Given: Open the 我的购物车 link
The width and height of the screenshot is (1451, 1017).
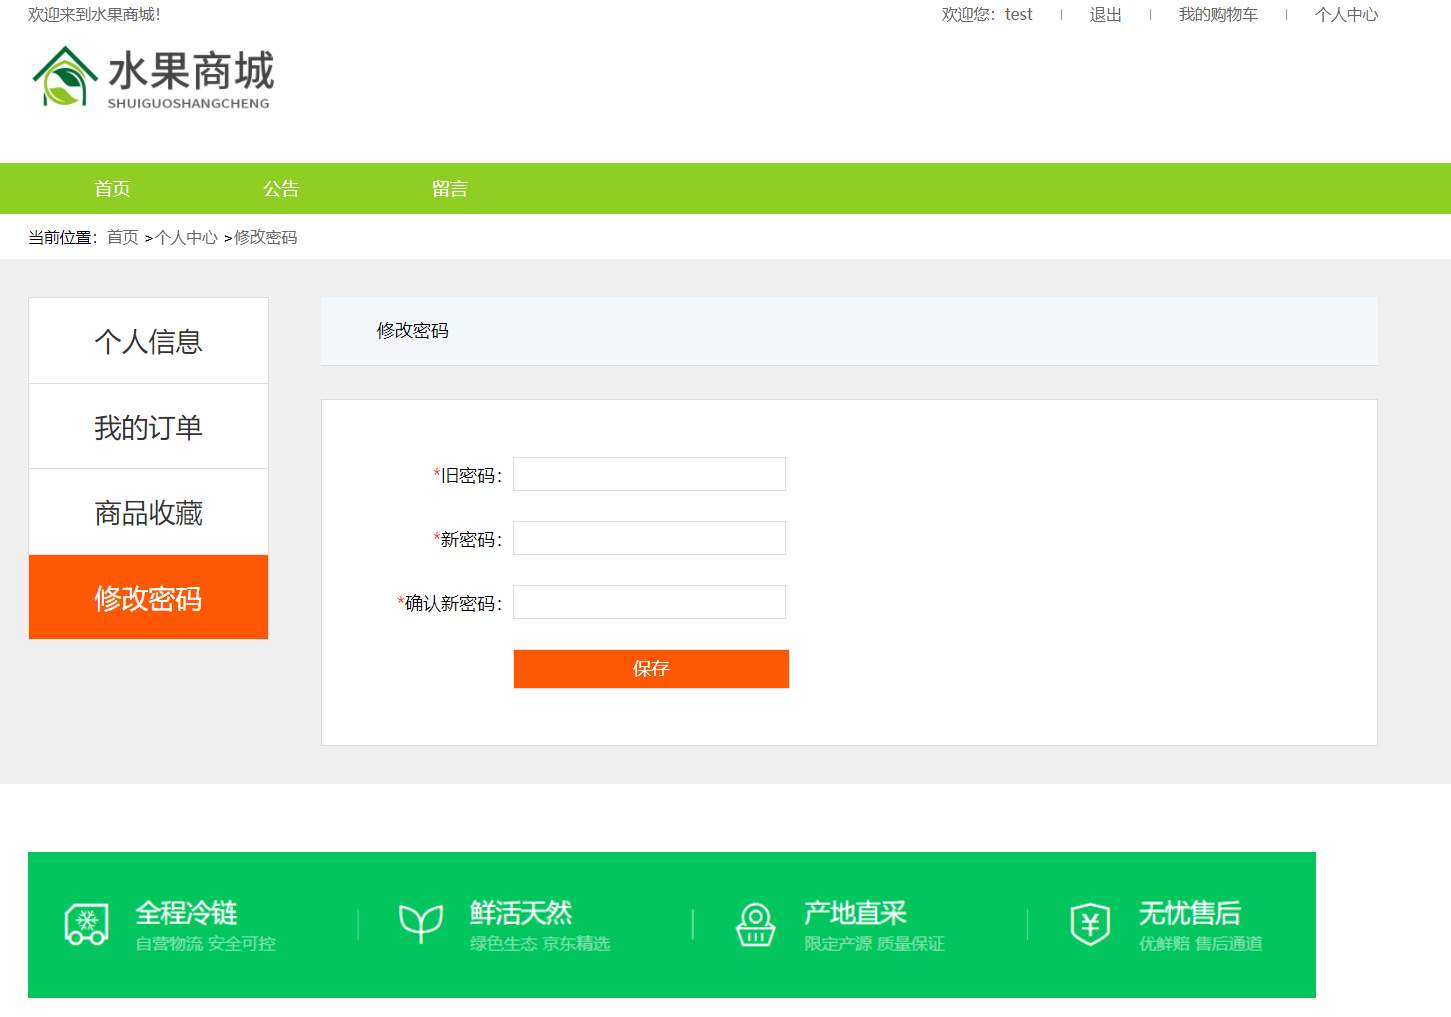Looking at the screenshot, I should tap(1217, 15).
